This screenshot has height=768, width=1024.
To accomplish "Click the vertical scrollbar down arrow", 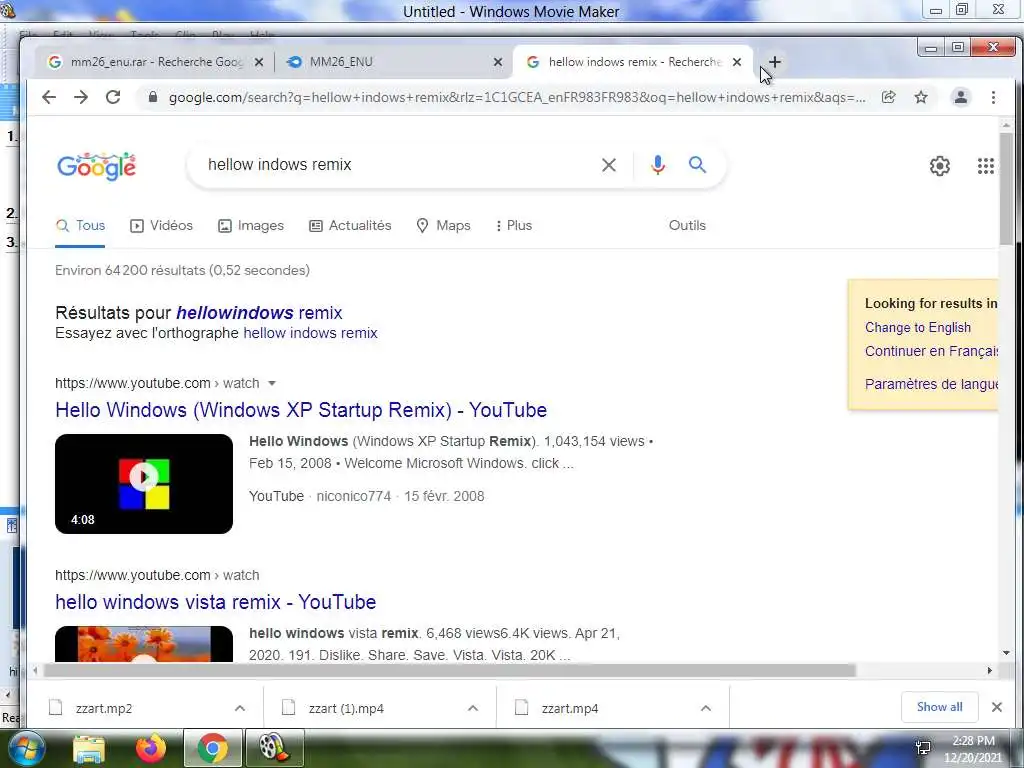I will tap(1006, 653).
